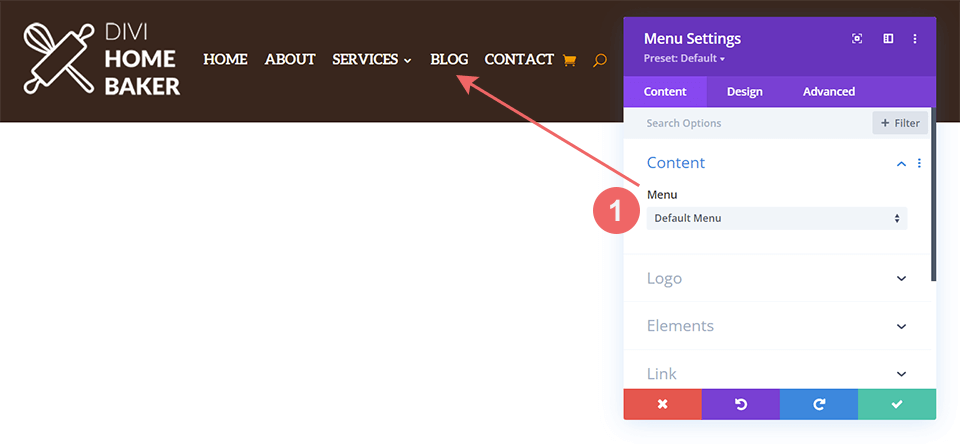
Task: Collapse the Content section chevron
Action: [901, 163]
